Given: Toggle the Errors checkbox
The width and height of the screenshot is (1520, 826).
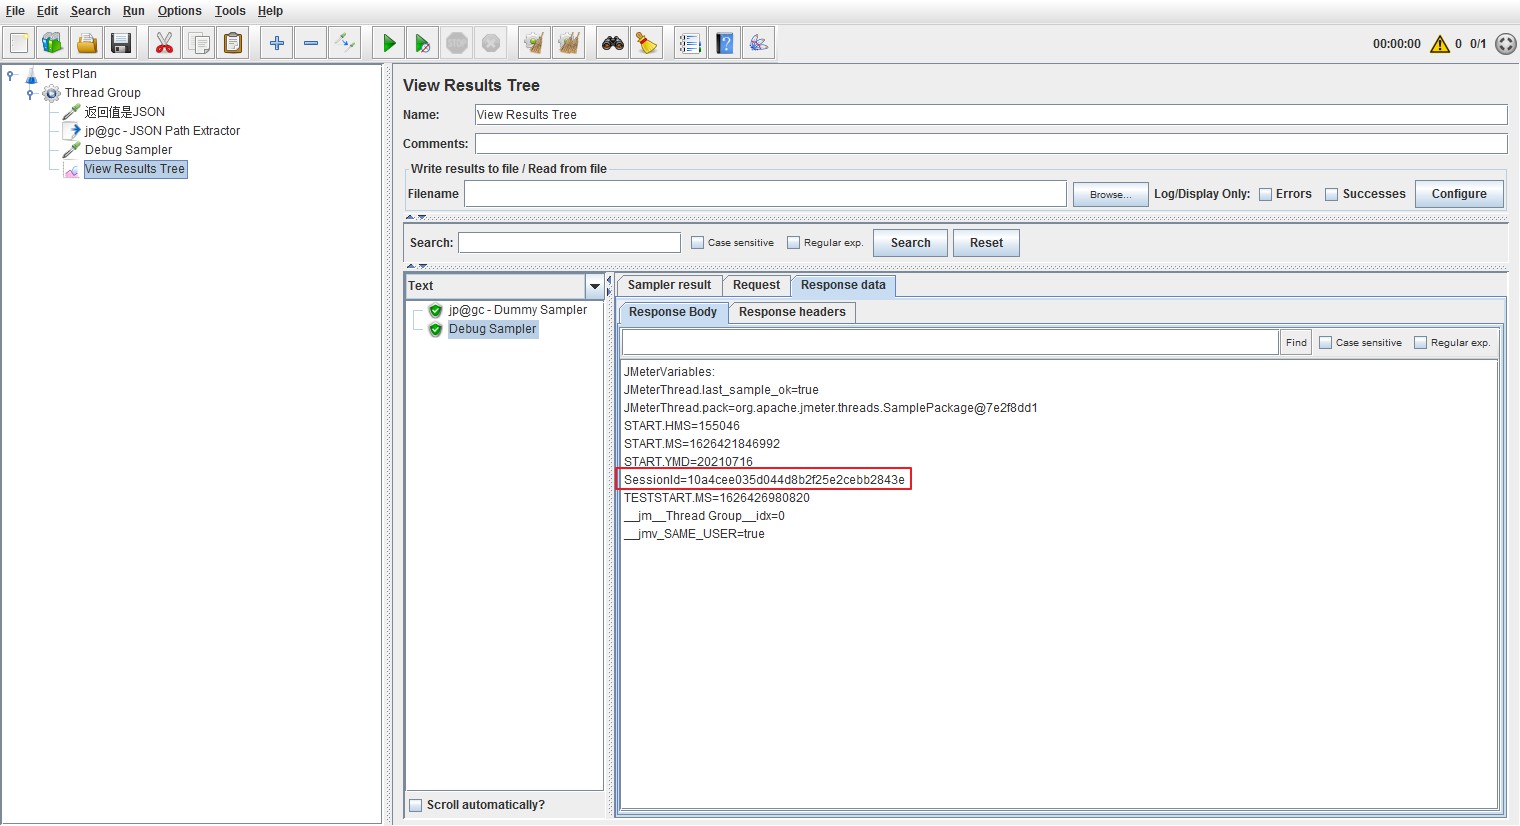Looking at the screenshot, I should pyautogui.click(x=1265, y=195).
